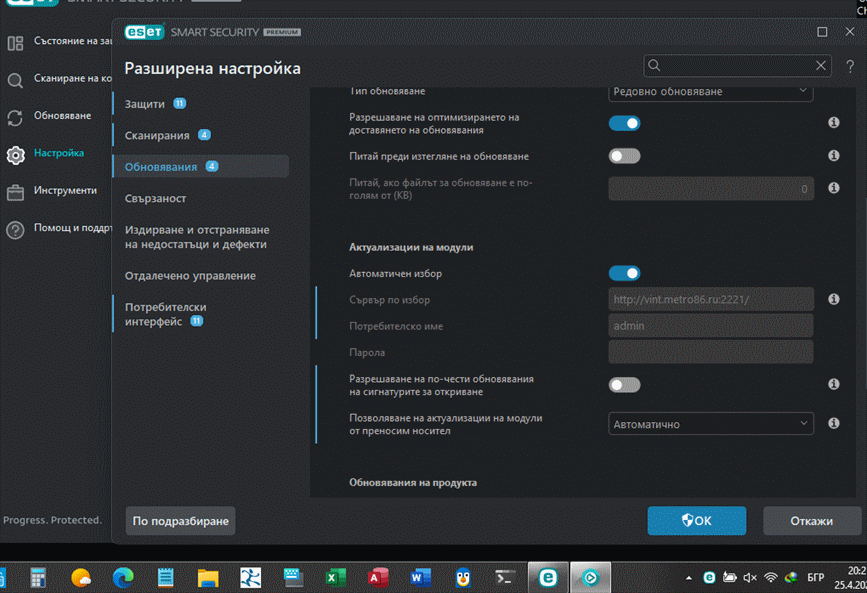Open Calculator from the taskbar
The width and height of the screenshot is (867, 593).
(x=38, y=578)
